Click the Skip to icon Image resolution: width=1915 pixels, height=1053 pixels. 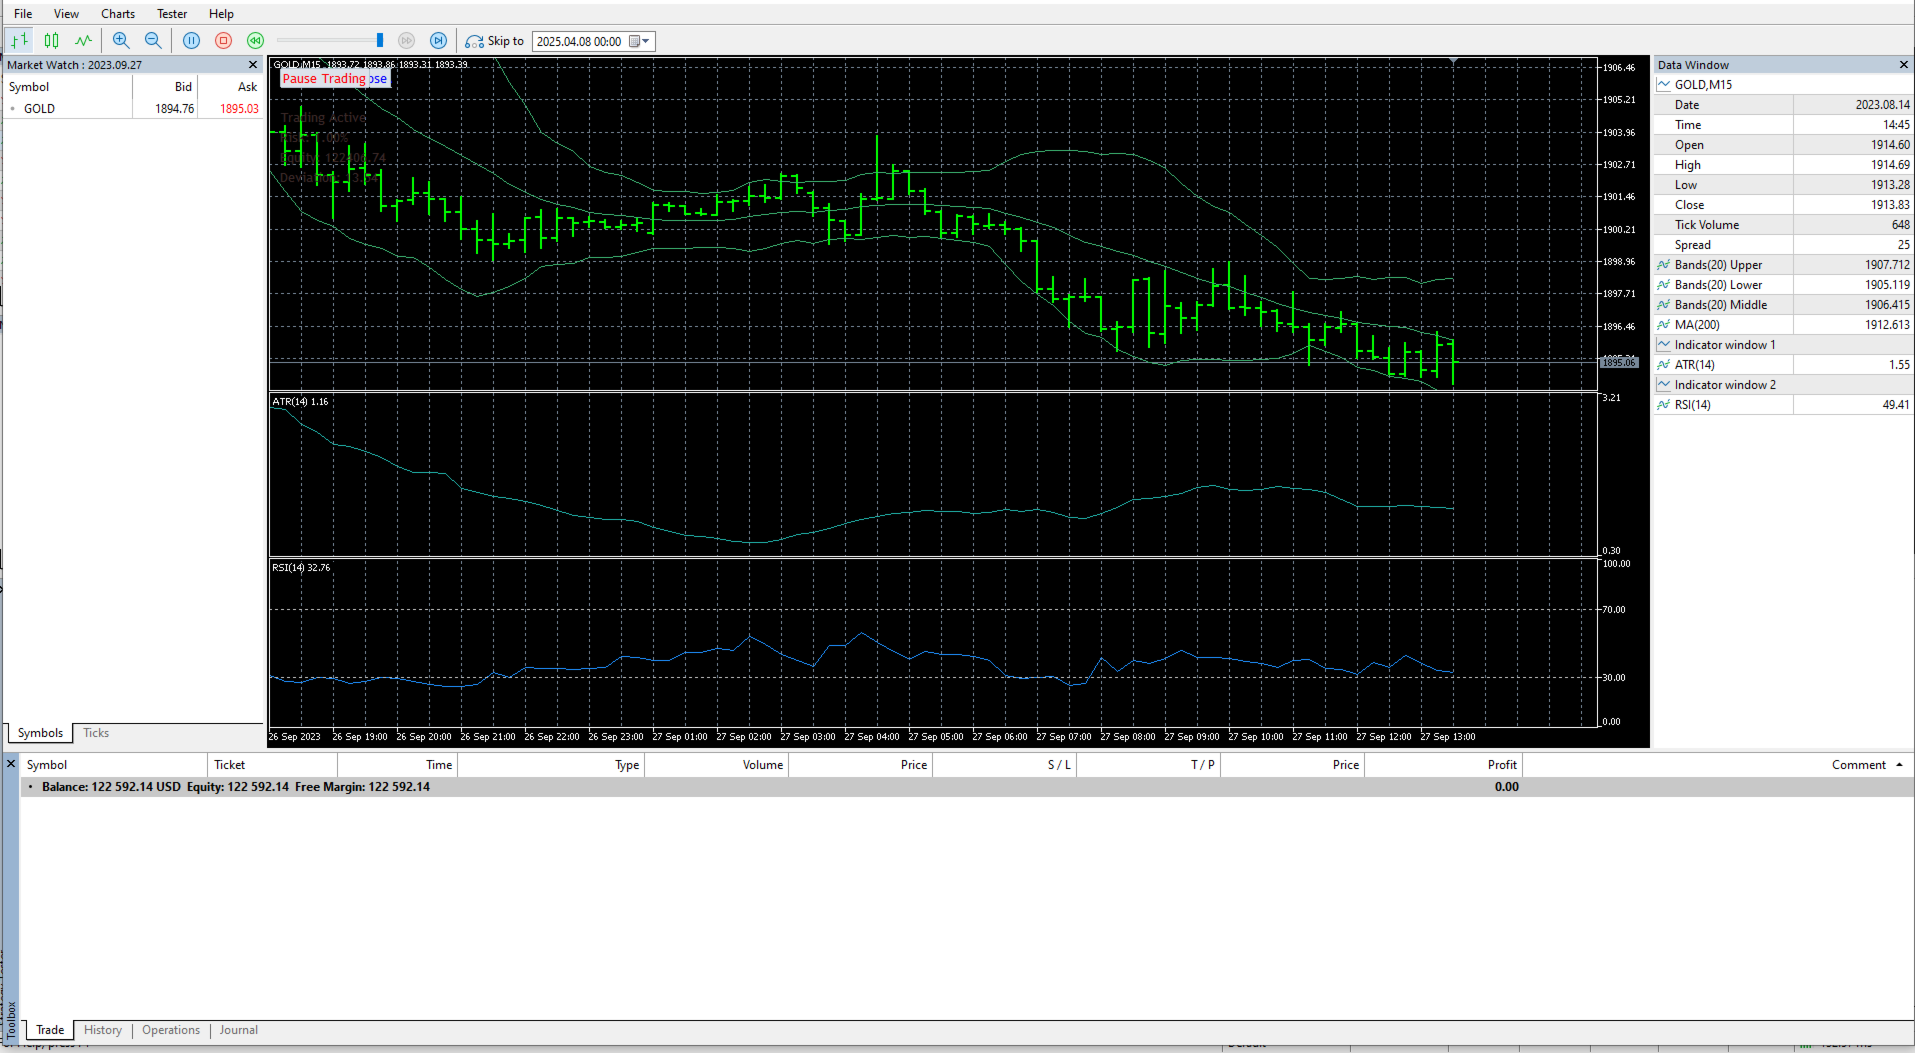(474, 41)
